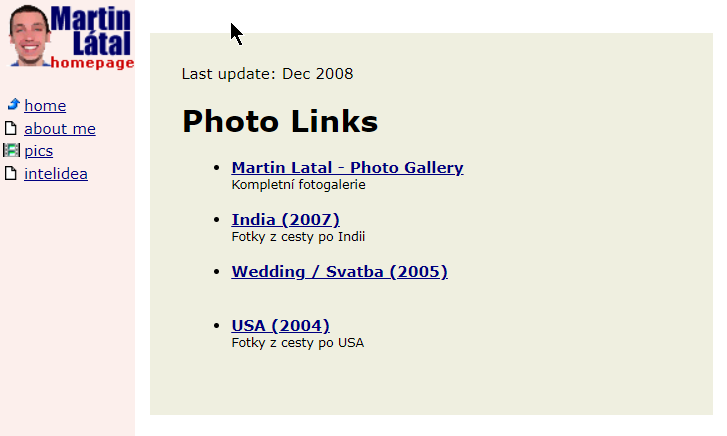
Task: Open the home navigation link
Action: 45,106
